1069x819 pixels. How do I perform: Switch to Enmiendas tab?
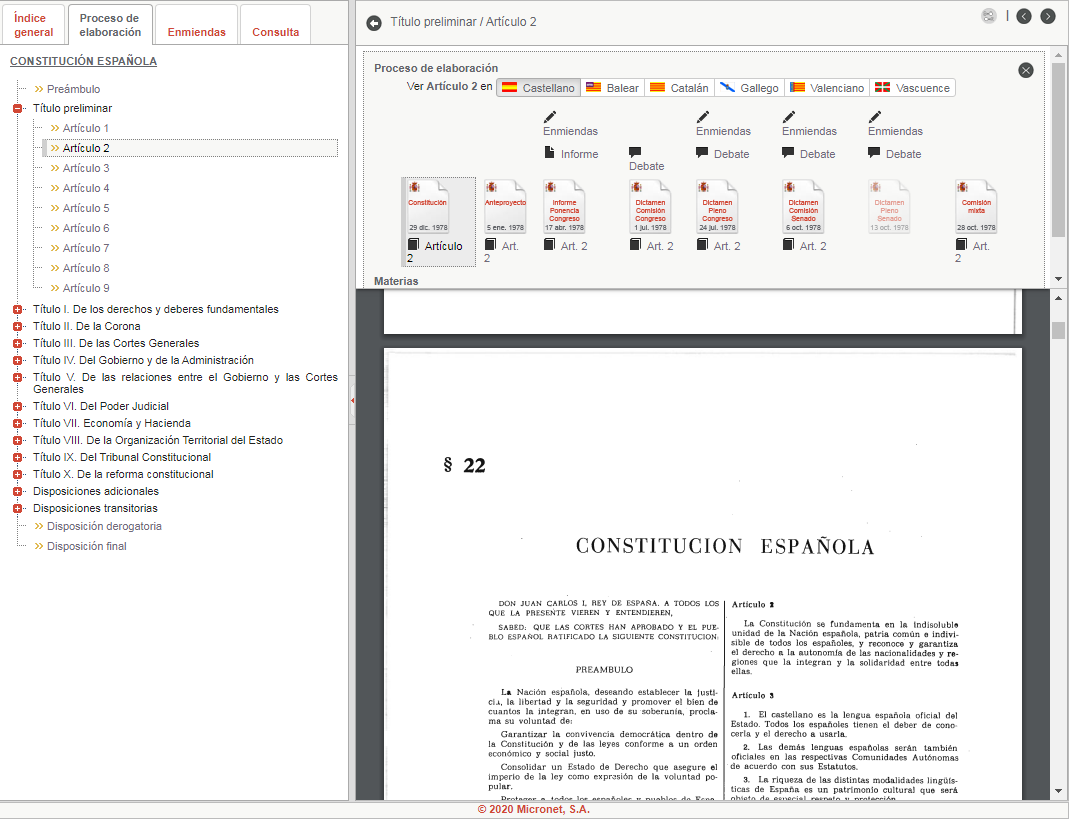196,25
